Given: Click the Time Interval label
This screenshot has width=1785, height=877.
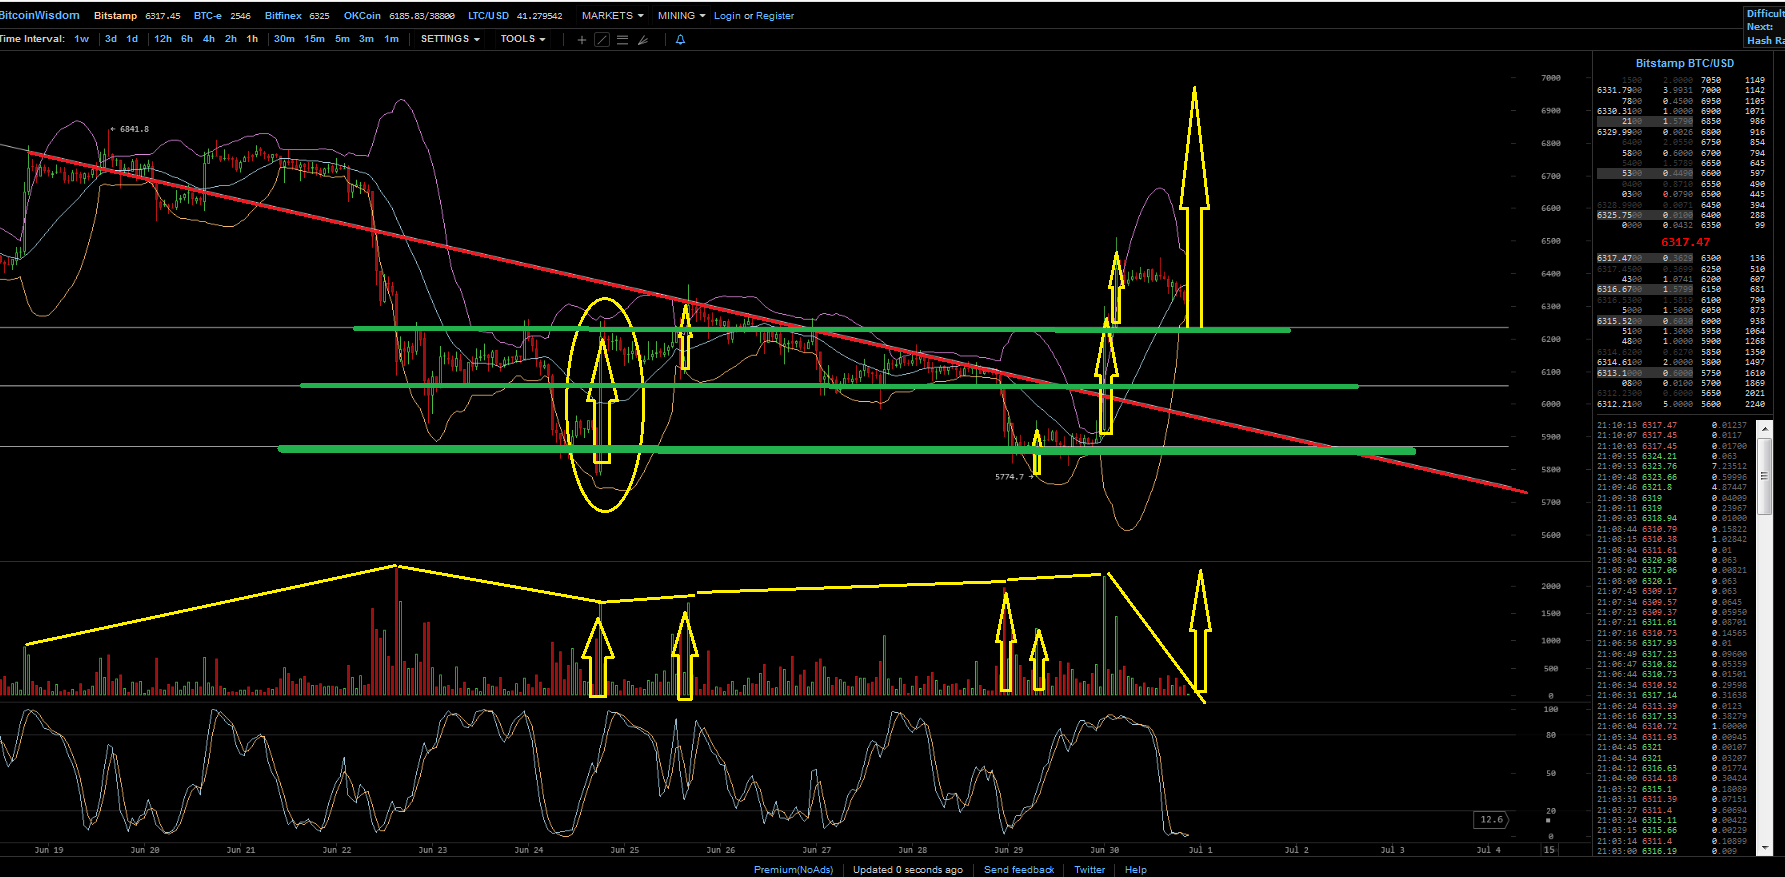Looking at the screenshot, I should 32,39.
